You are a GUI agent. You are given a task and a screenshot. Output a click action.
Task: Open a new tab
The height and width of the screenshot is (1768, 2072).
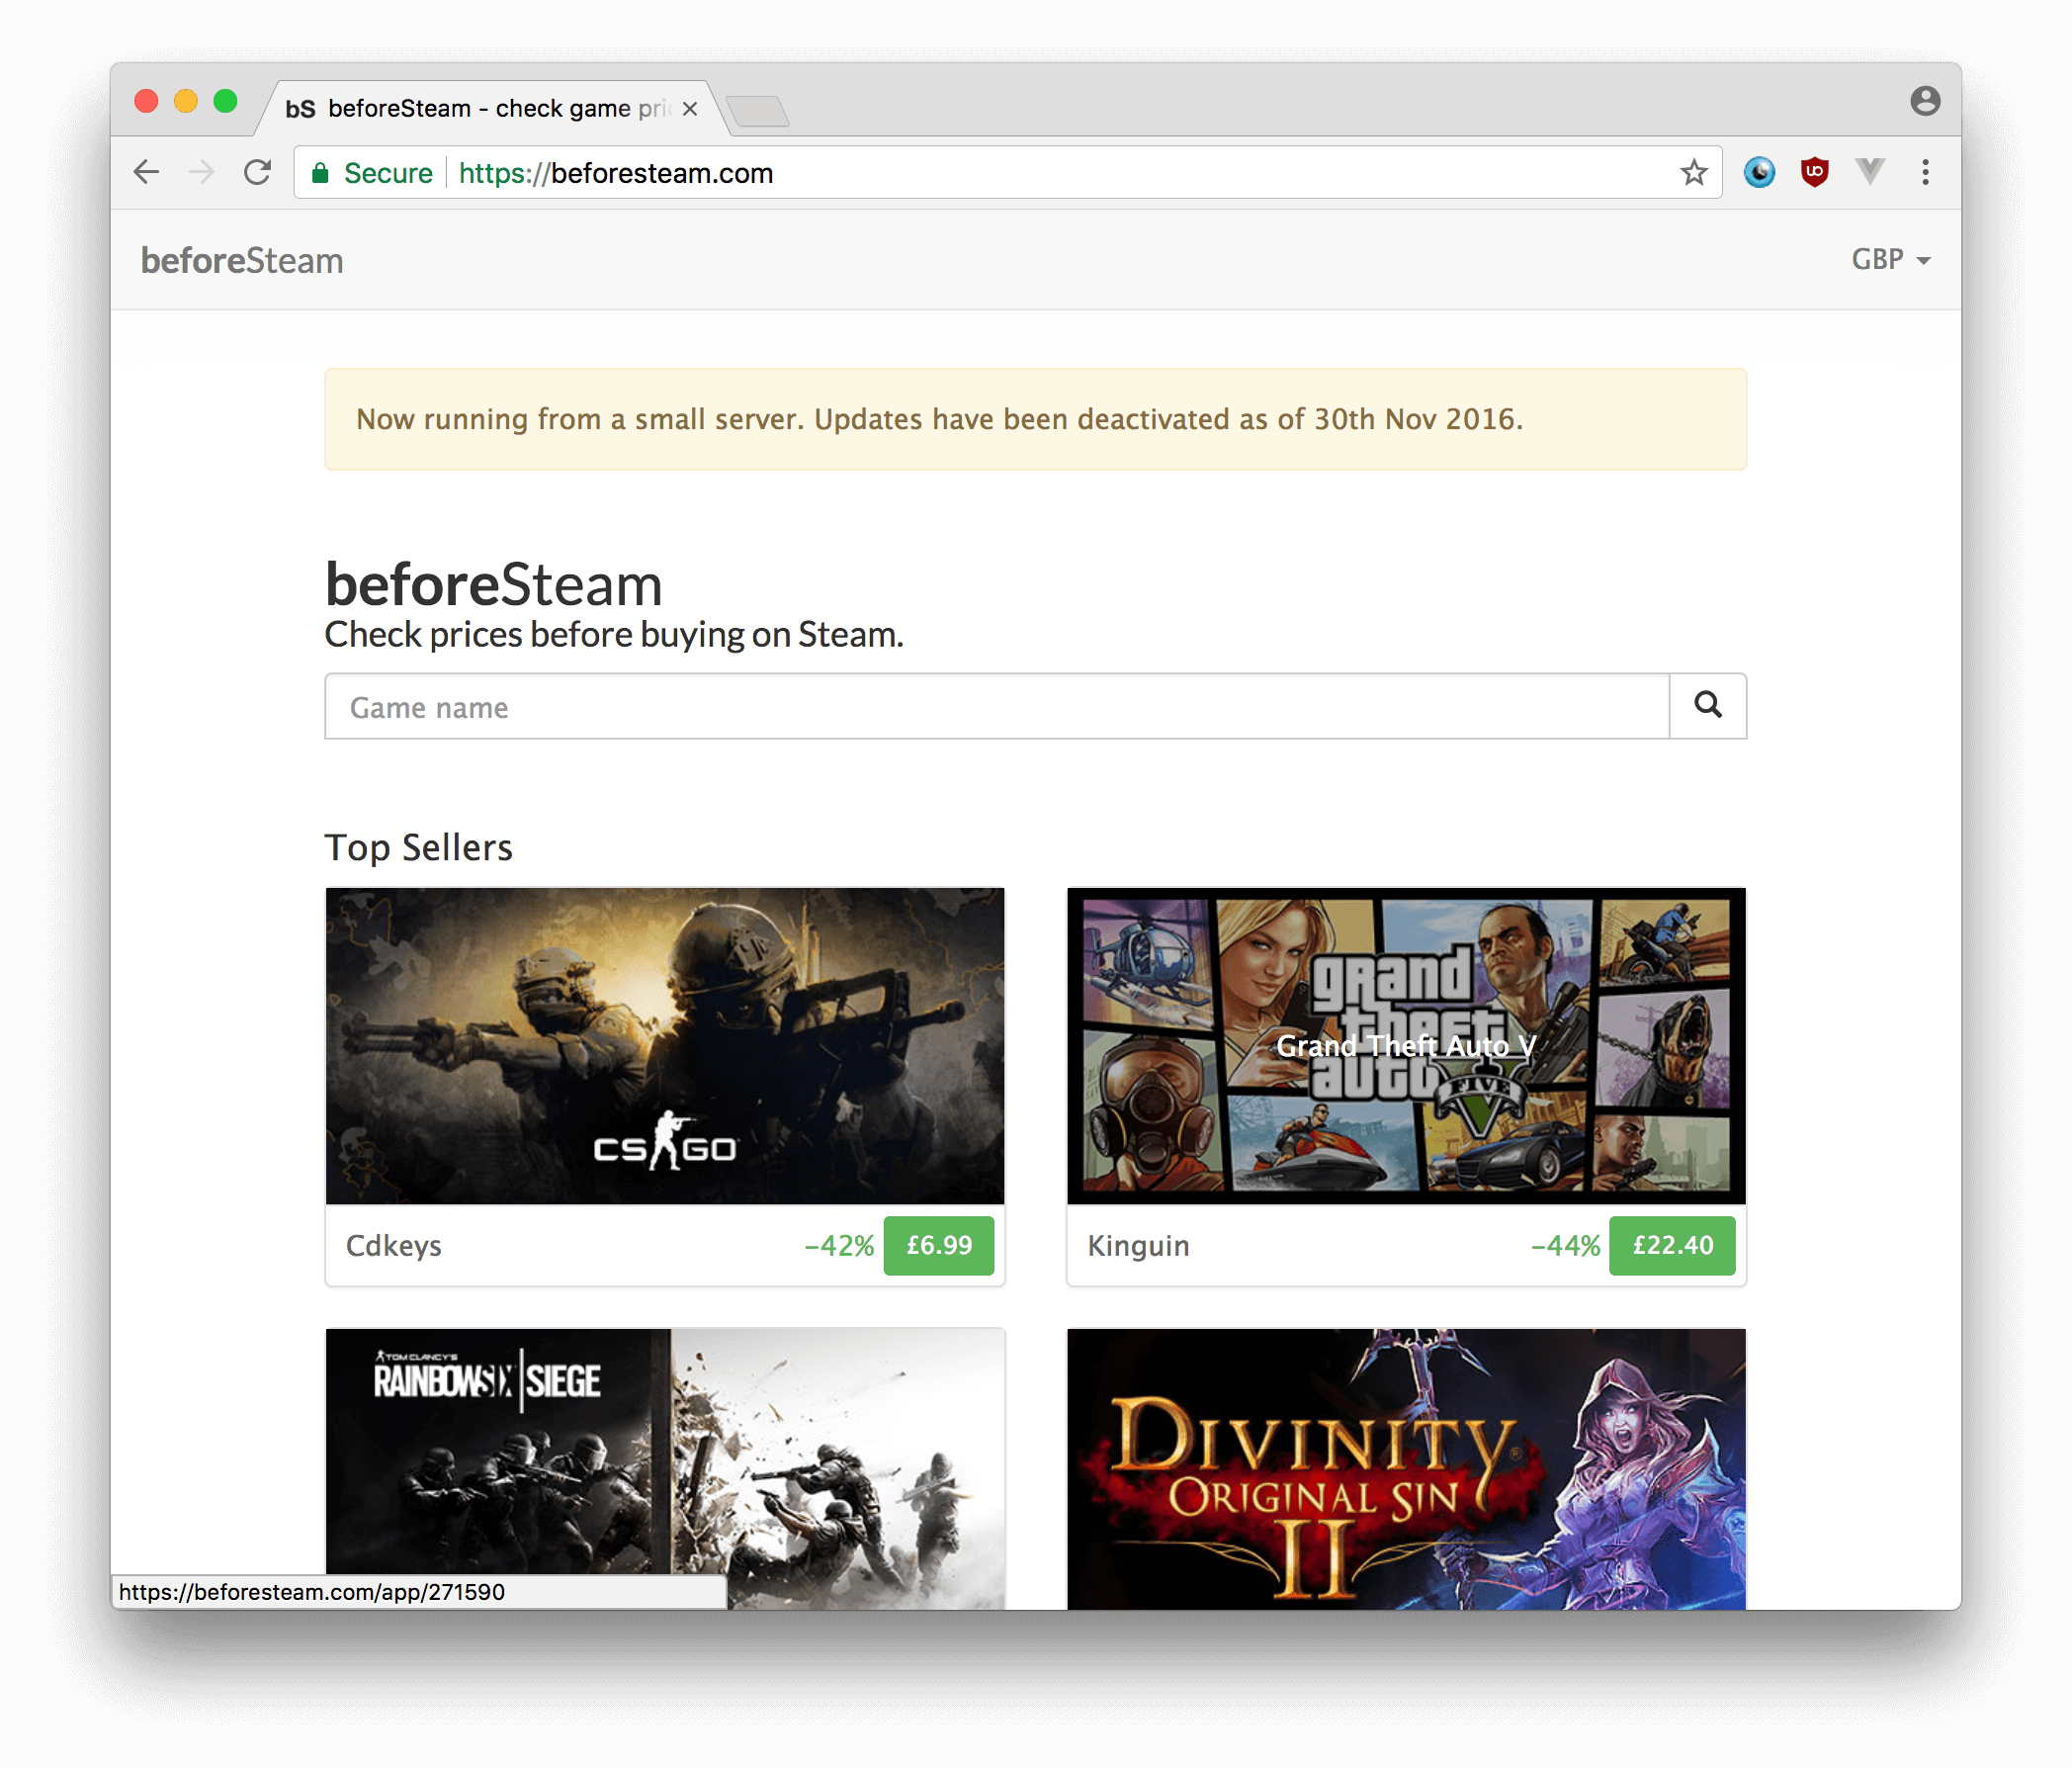(x=758, y=111)
